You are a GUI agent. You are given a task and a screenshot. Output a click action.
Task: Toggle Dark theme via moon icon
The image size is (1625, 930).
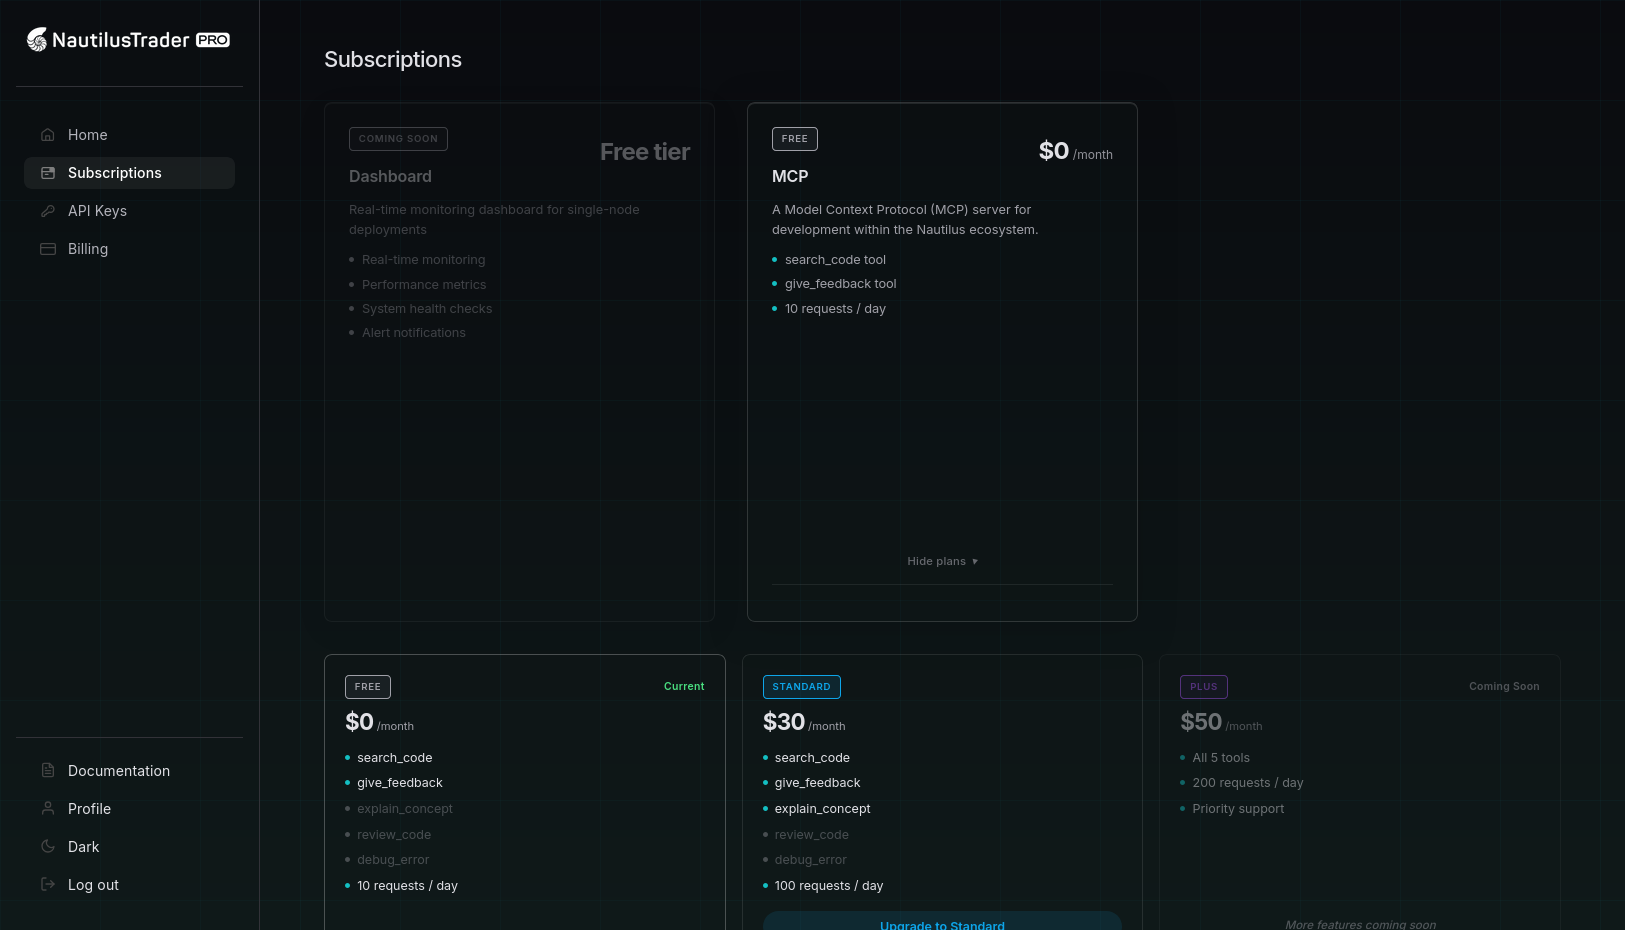tap(48, 847)
